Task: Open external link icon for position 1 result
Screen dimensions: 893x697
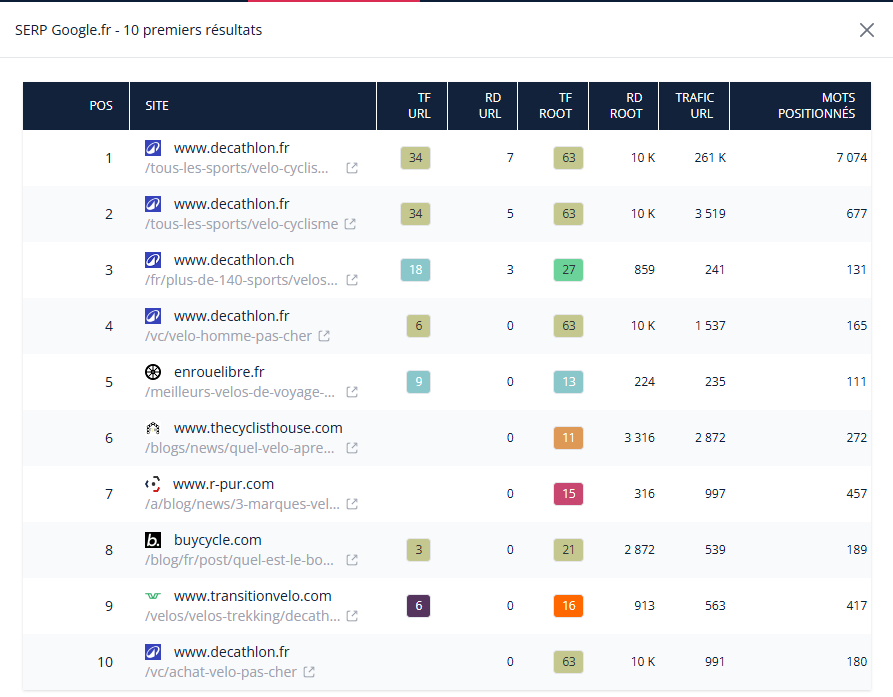Action: click(x=352, y=168)
